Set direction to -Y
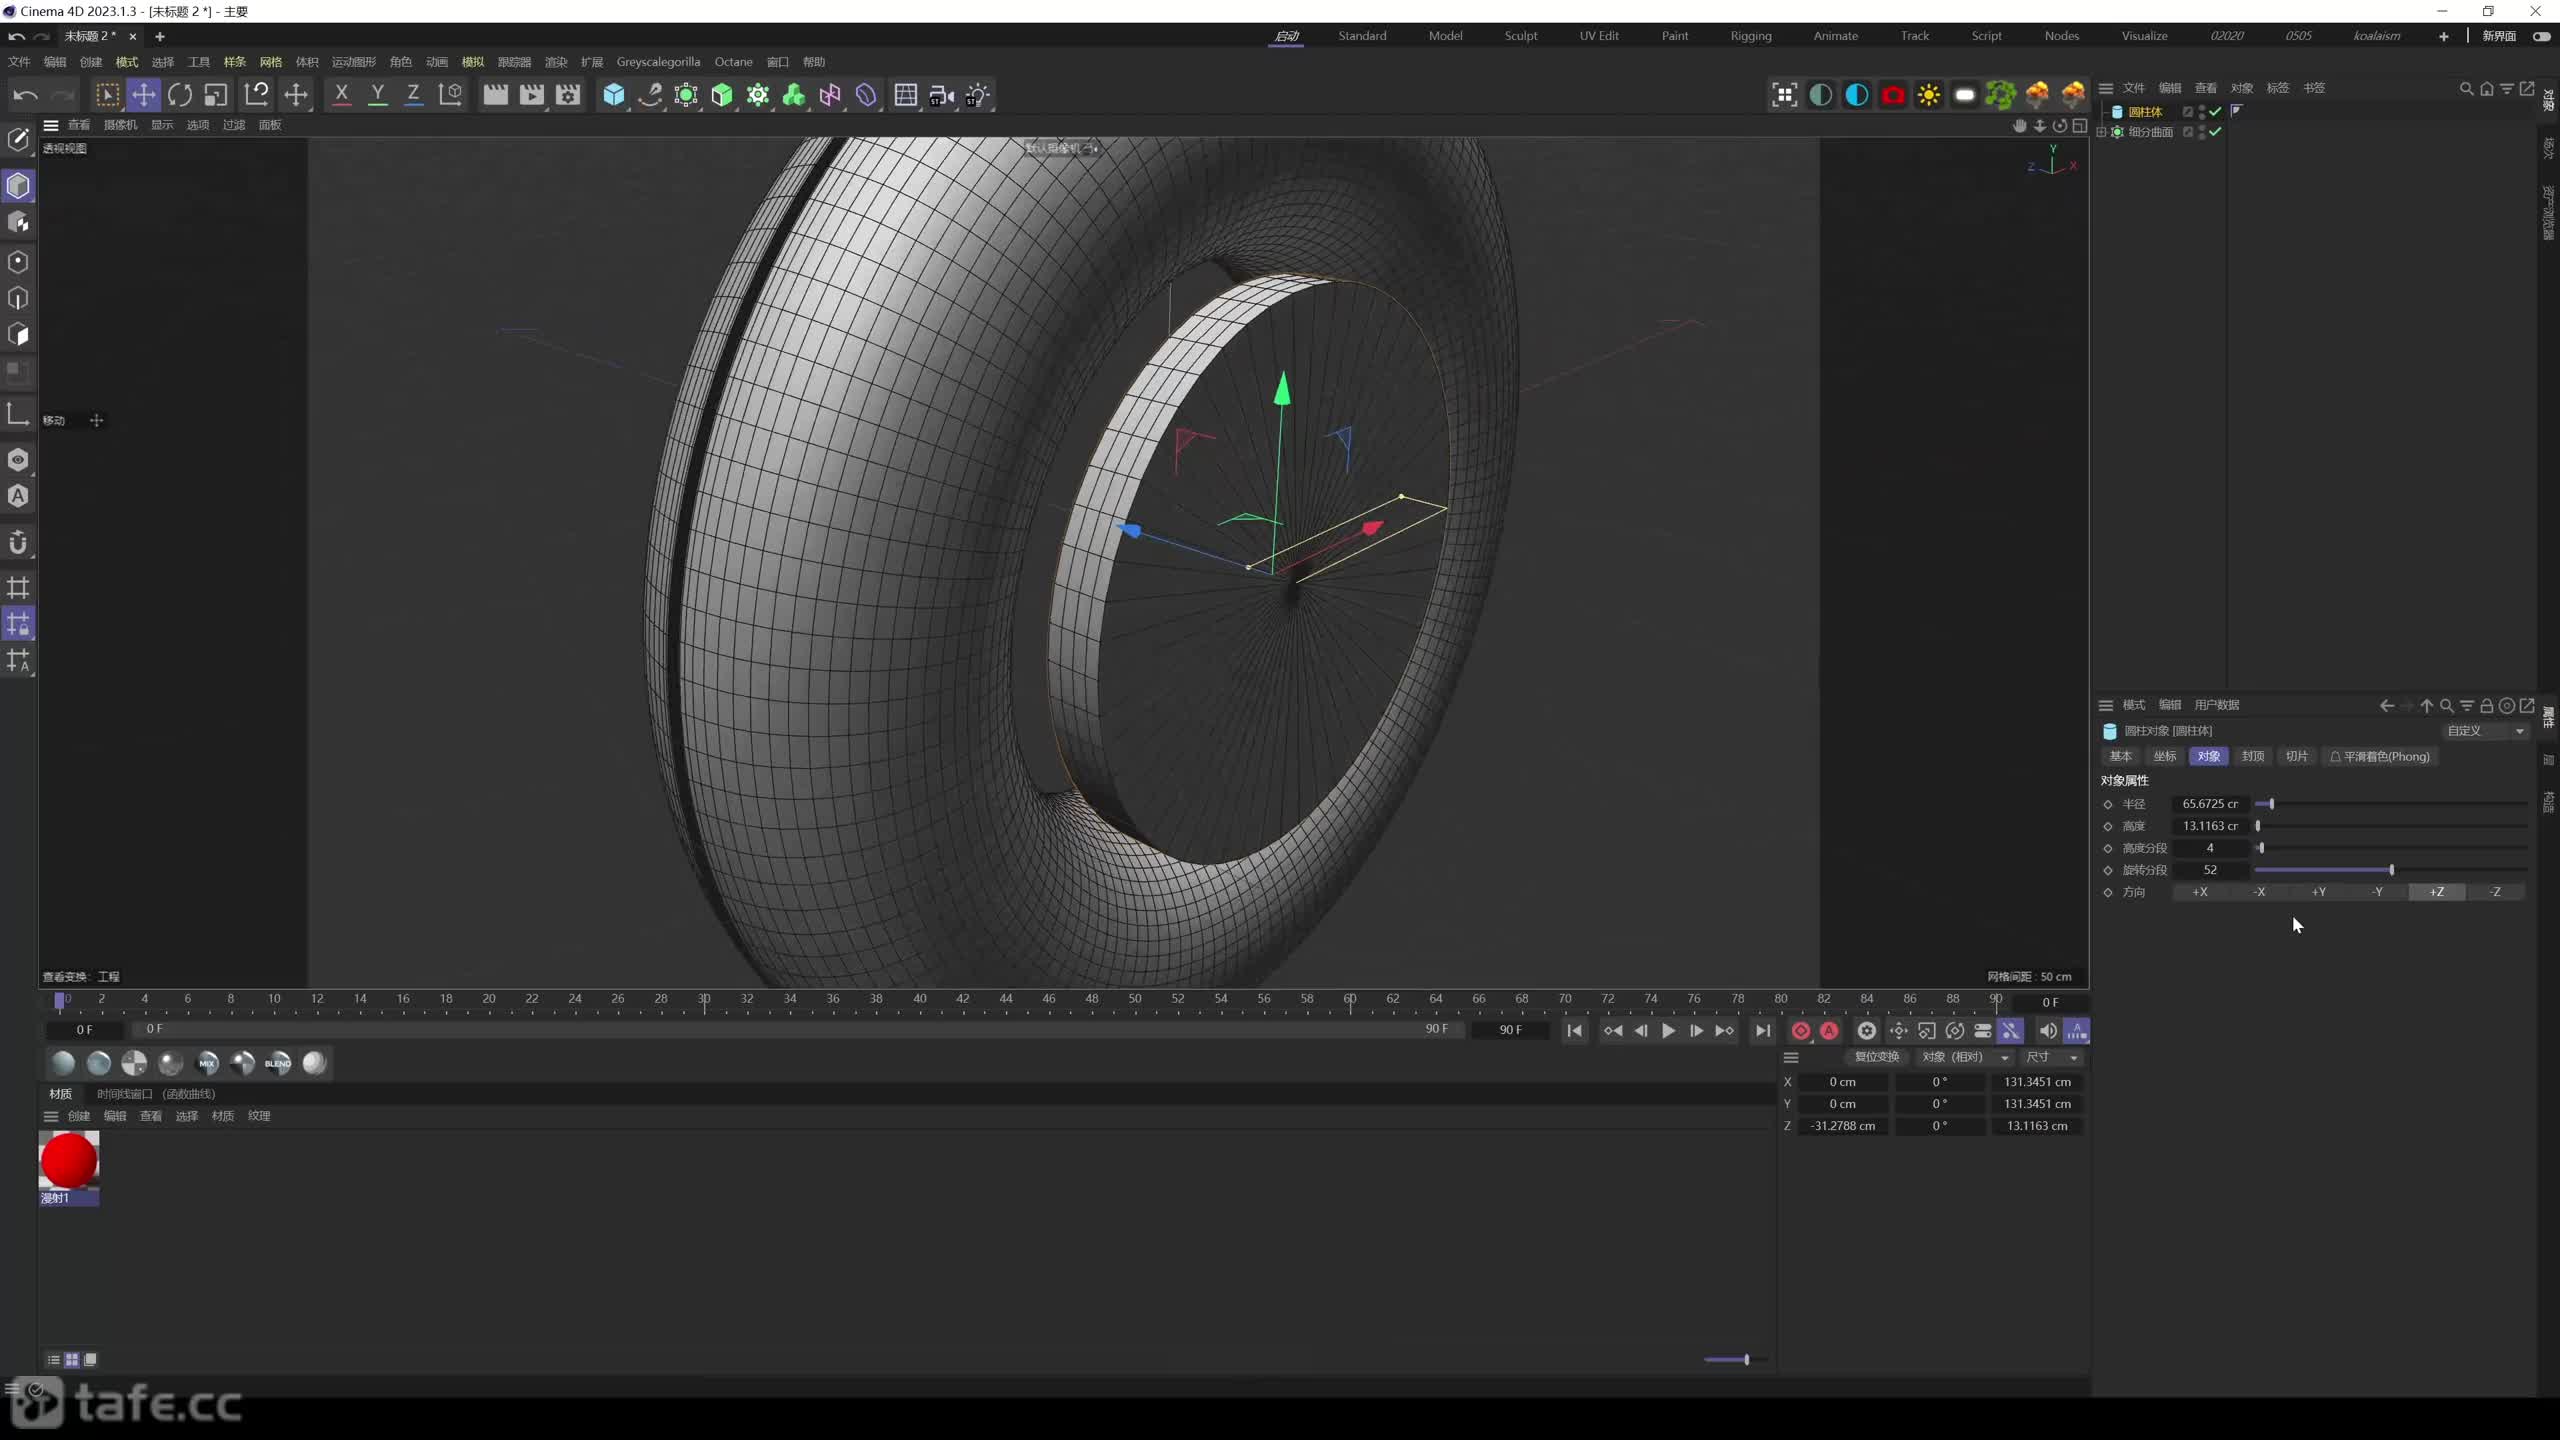2560x1440 pixels. 2377,892
